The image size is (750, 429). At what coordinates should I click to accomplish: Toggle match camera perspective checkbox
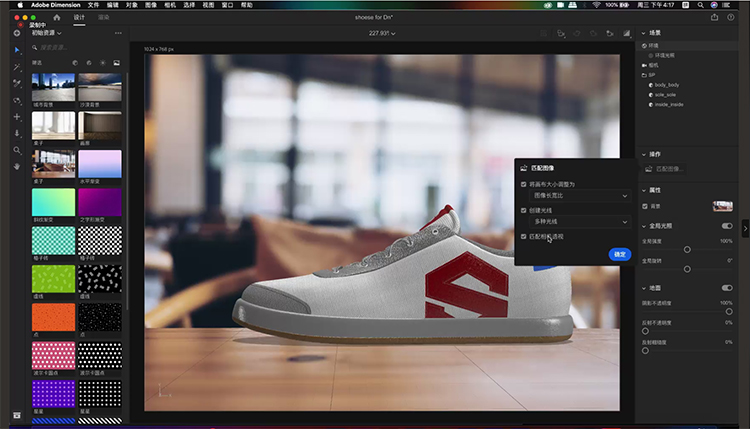(x=524, y=236)
